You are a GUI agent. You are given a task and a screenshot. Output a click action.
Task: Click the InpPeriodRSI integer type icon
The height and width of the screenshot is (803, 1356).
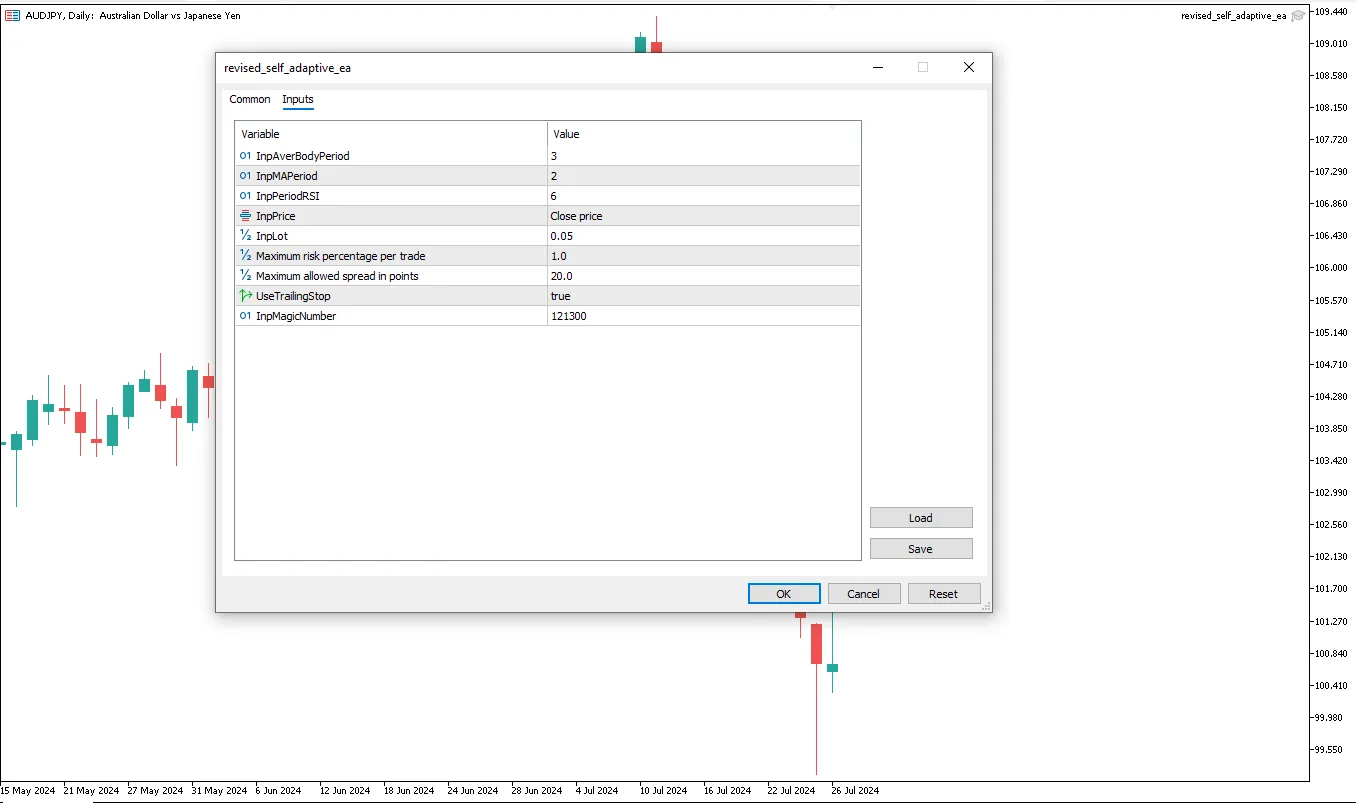pyautogui.click(x=246, y=196)
